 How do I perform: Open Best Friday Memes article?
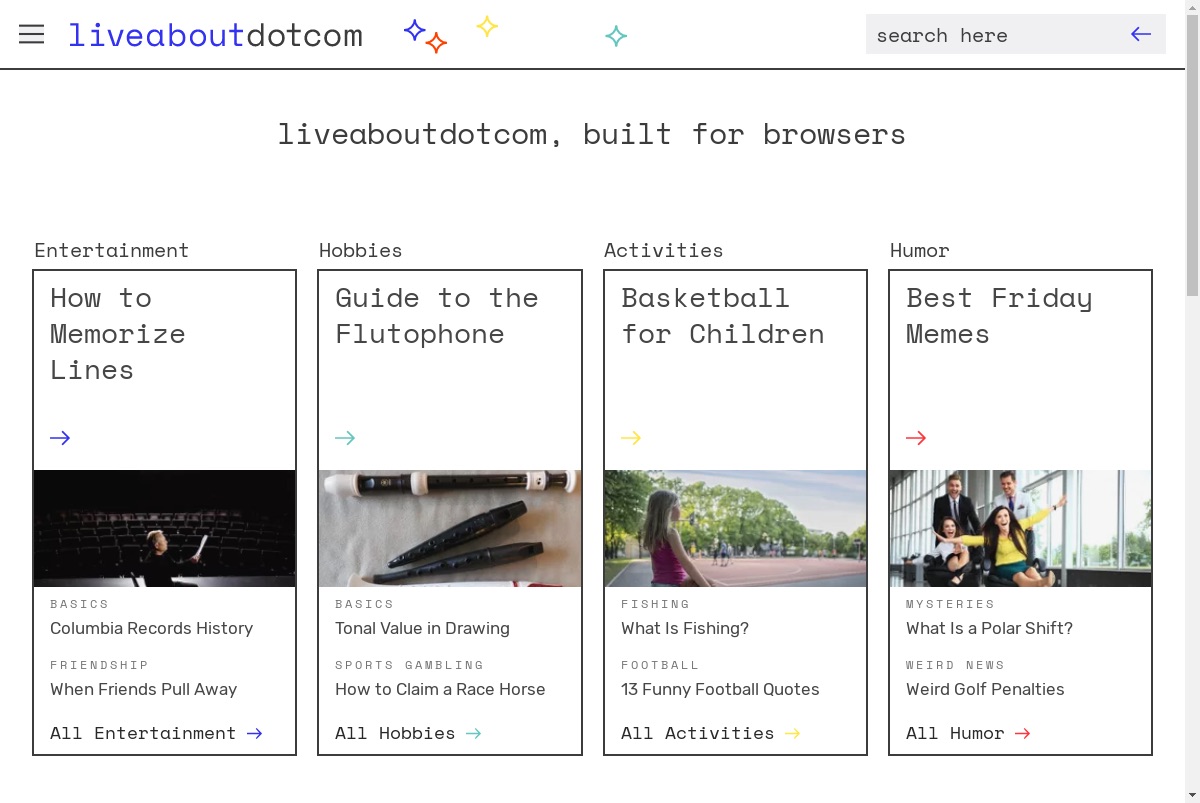[x=999, y=316]
